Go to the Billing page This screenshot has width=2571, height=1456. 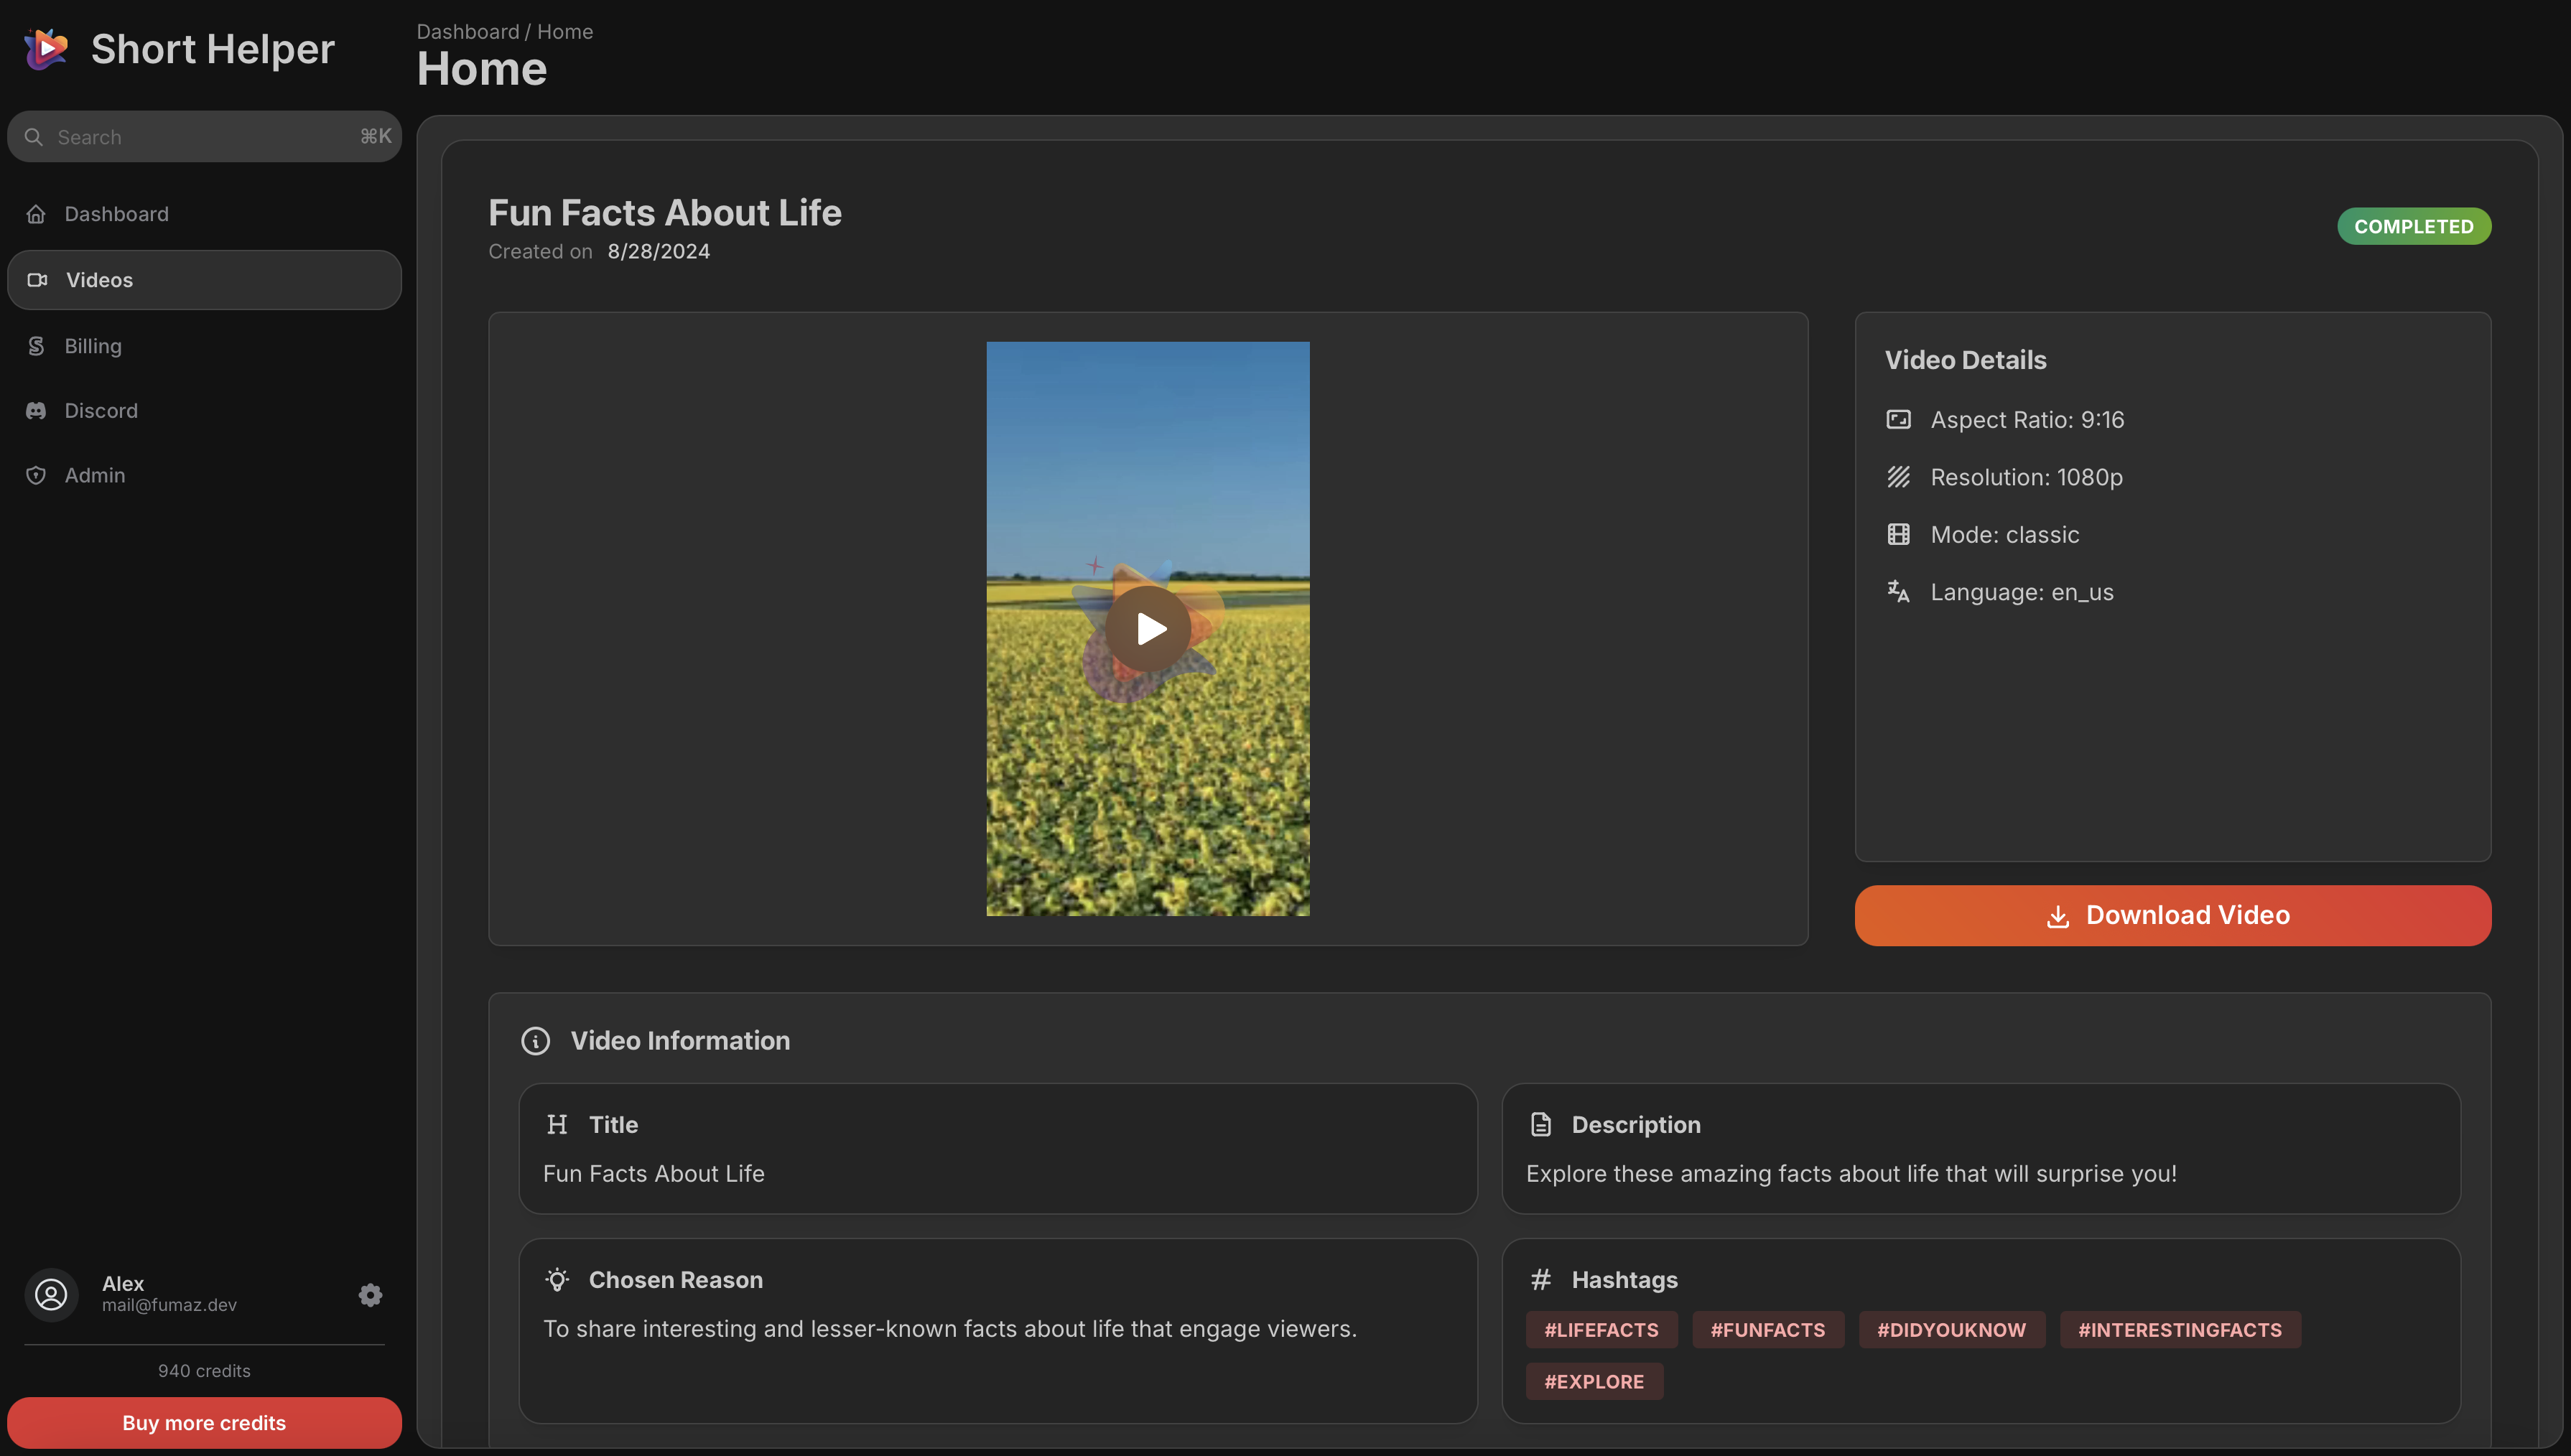pyautogui.click(x=93, y=346)
